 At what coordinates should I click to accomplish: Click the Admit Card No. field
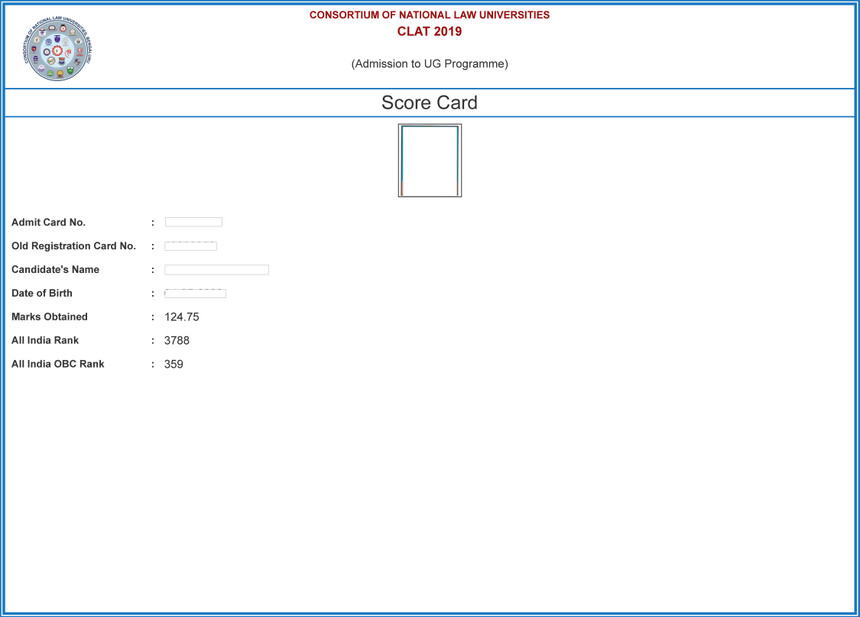[x=194, y=222]
